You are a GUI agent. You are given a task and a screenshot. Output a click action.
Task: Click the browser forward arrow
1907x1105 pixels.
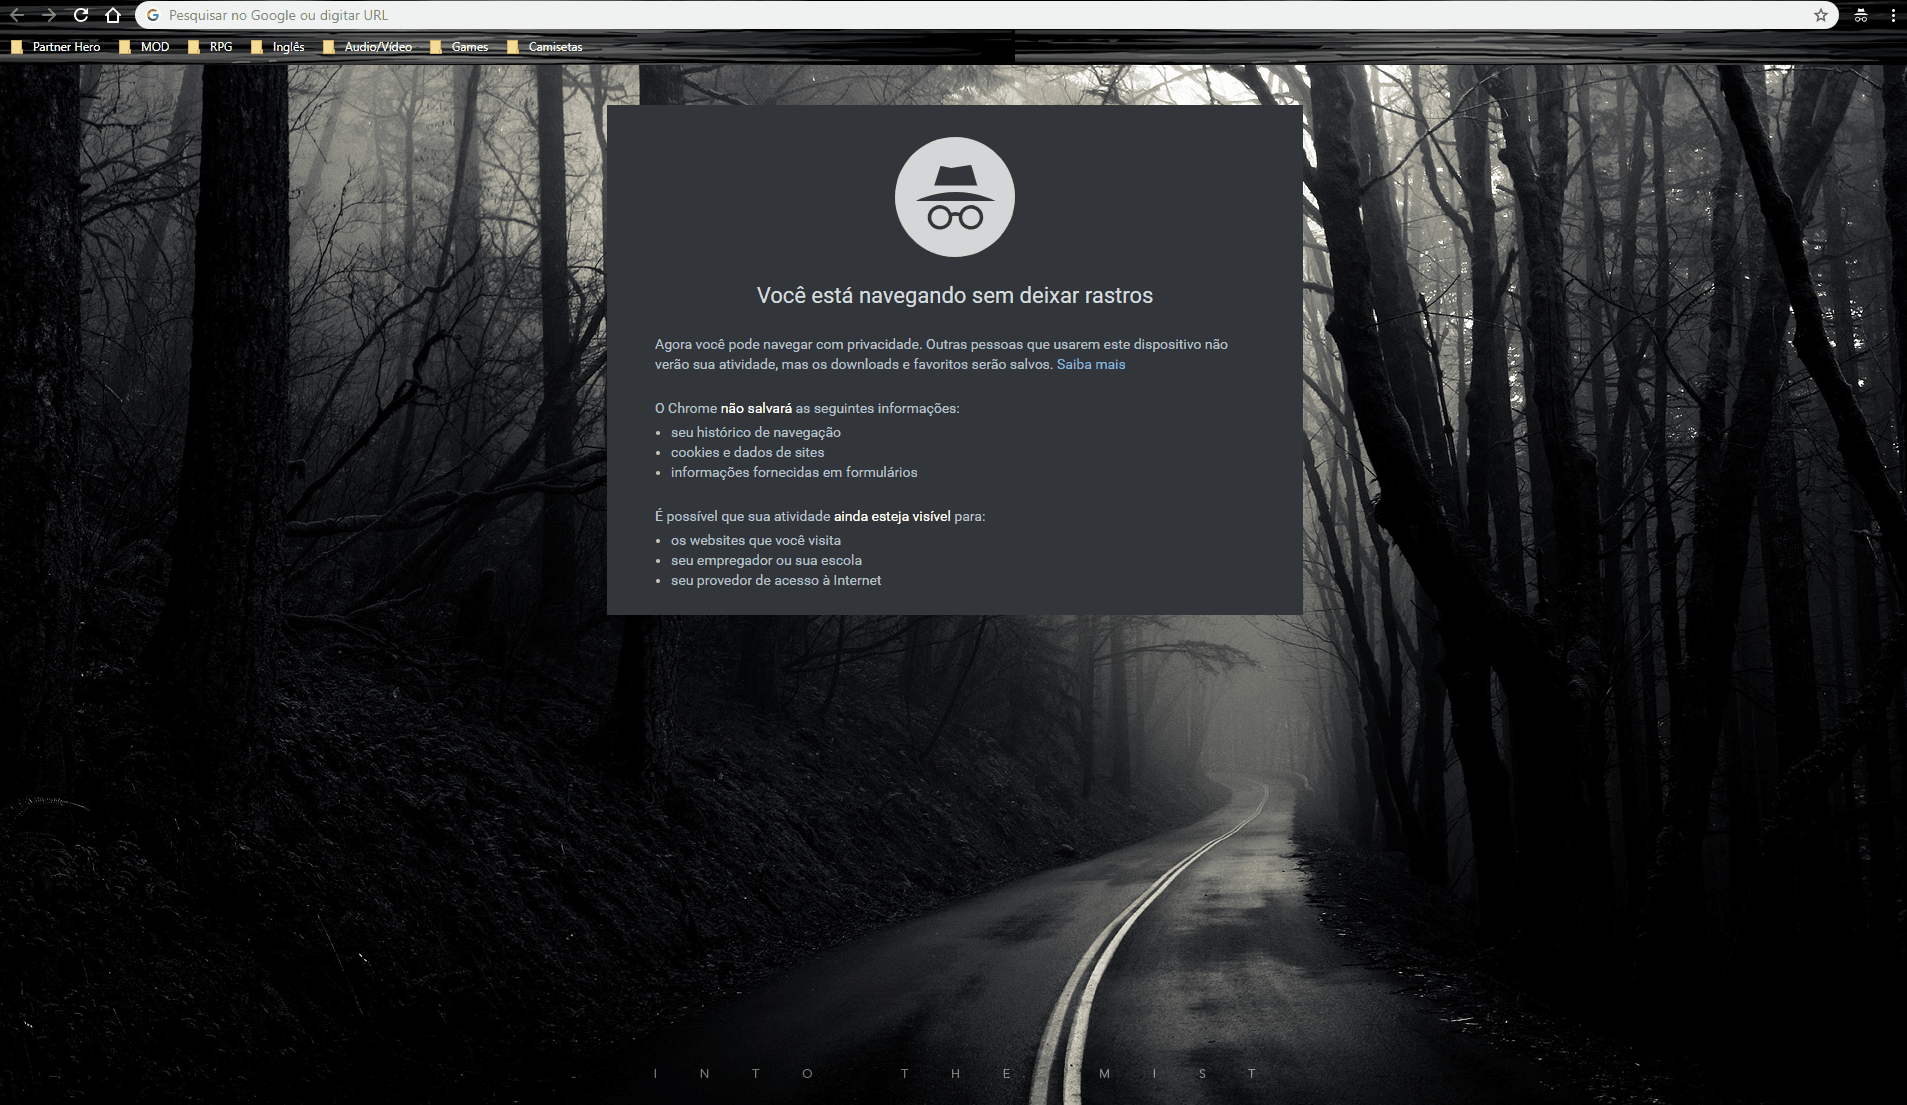[x=49, y=15]
